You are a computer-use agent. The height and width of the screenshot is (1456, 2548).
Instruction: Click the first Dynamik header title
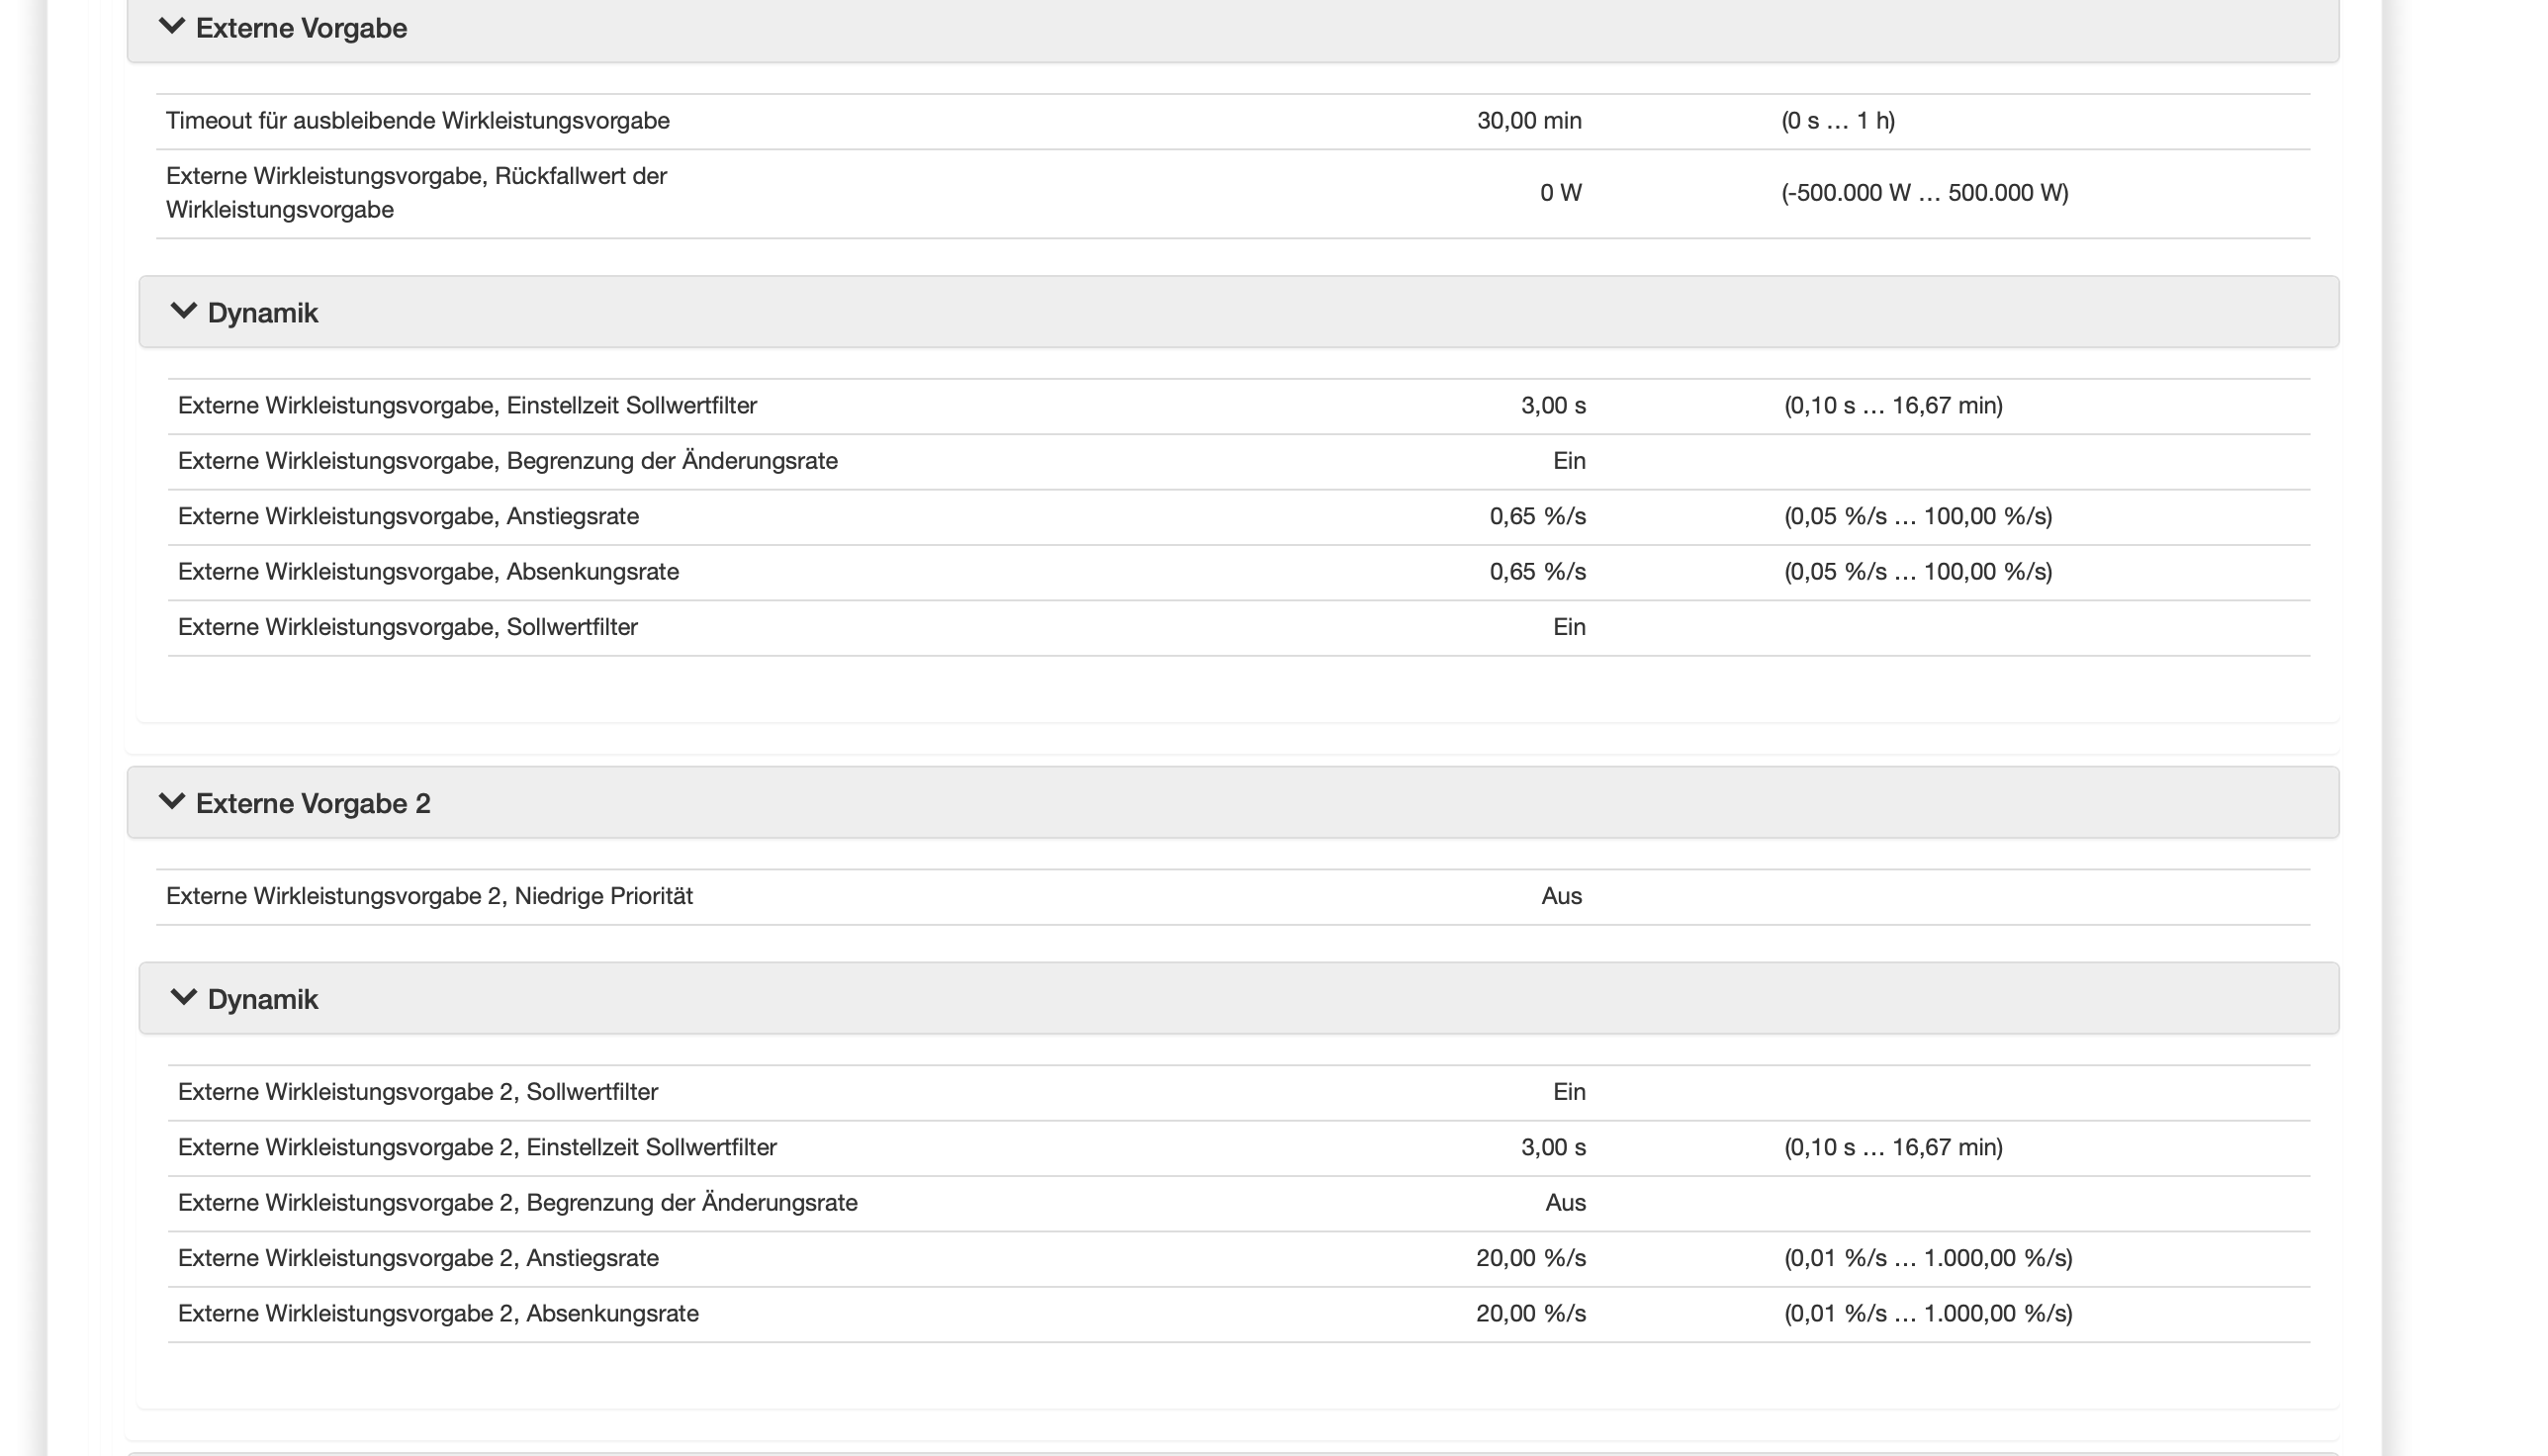tap(263, 313)
